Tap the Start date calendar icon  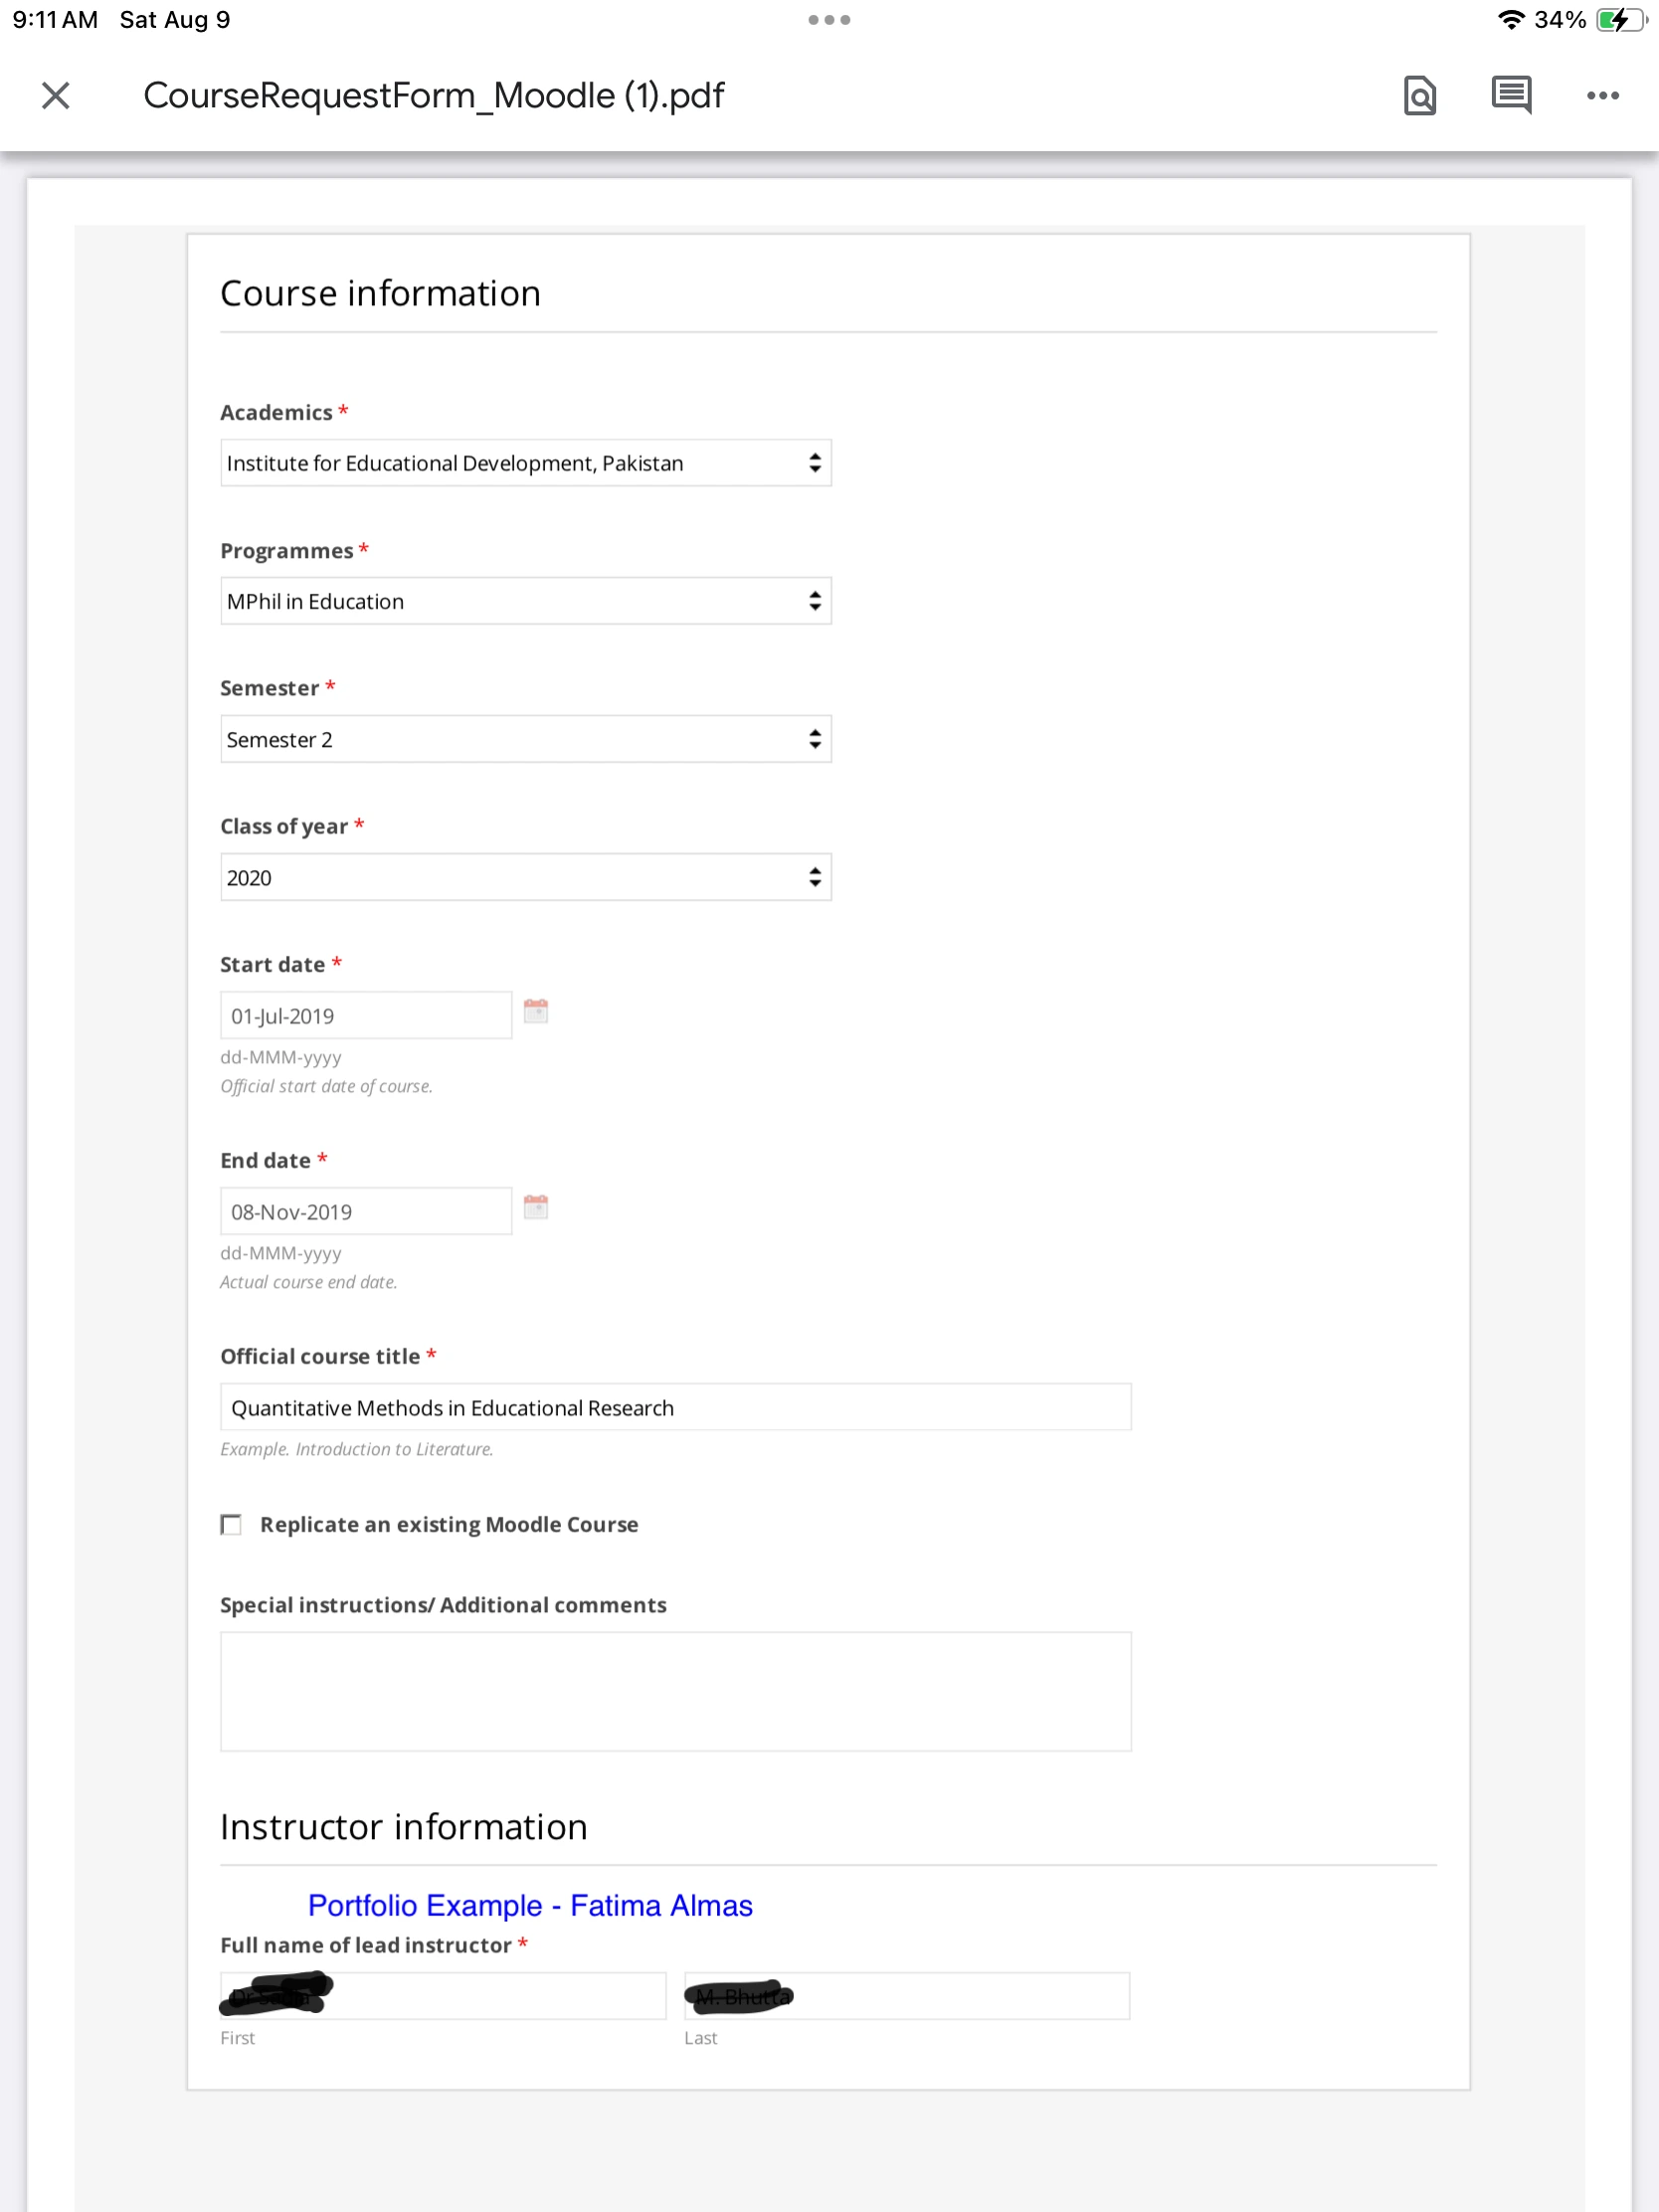tap(536, 1011)
